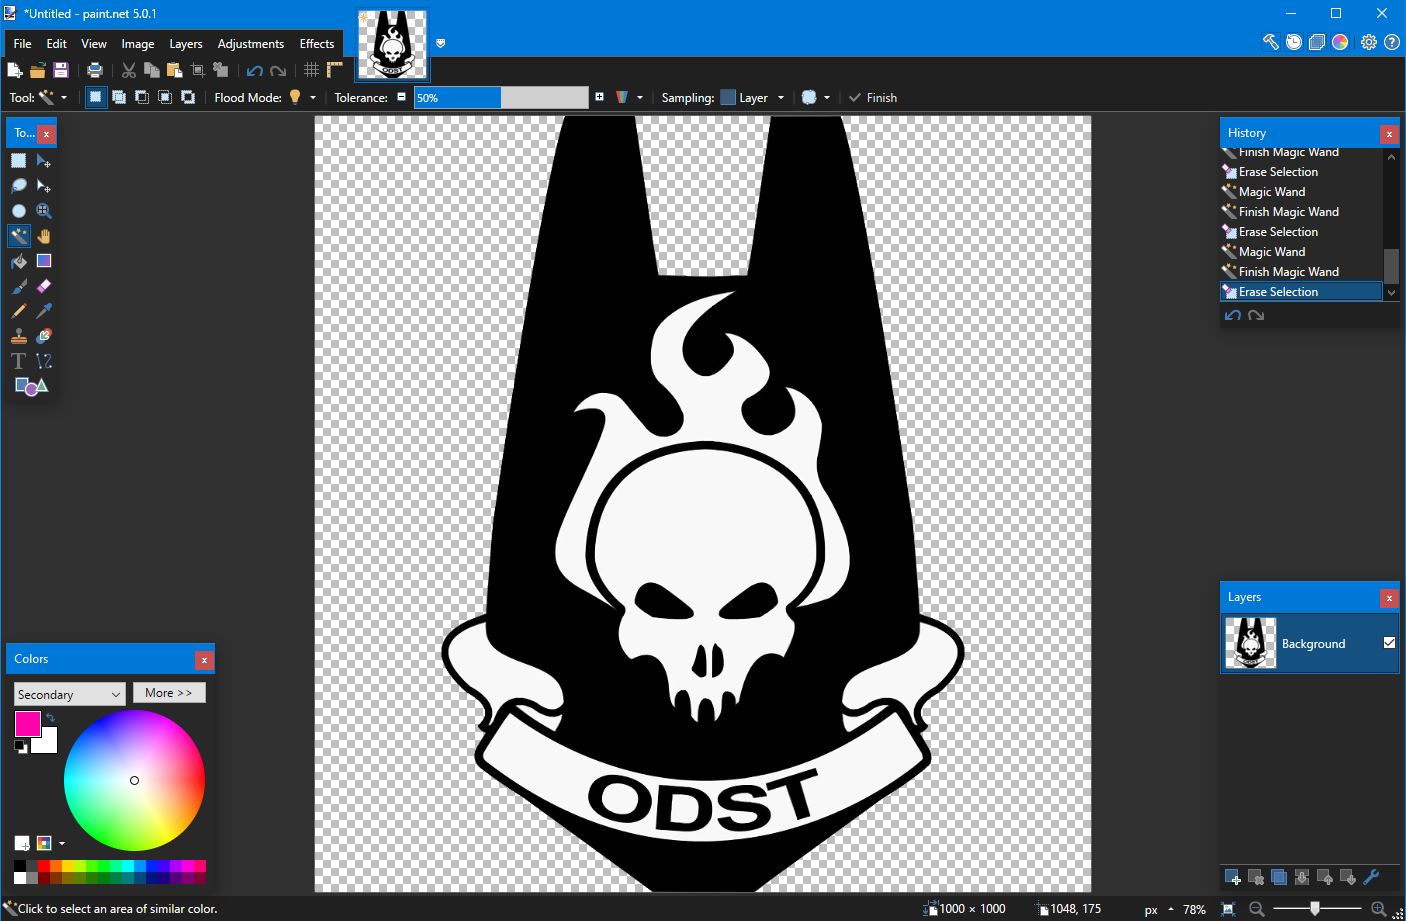Close the Colors panel
Screen dimensions: 1406x921
pyautogui.click(x=204, y=659)
